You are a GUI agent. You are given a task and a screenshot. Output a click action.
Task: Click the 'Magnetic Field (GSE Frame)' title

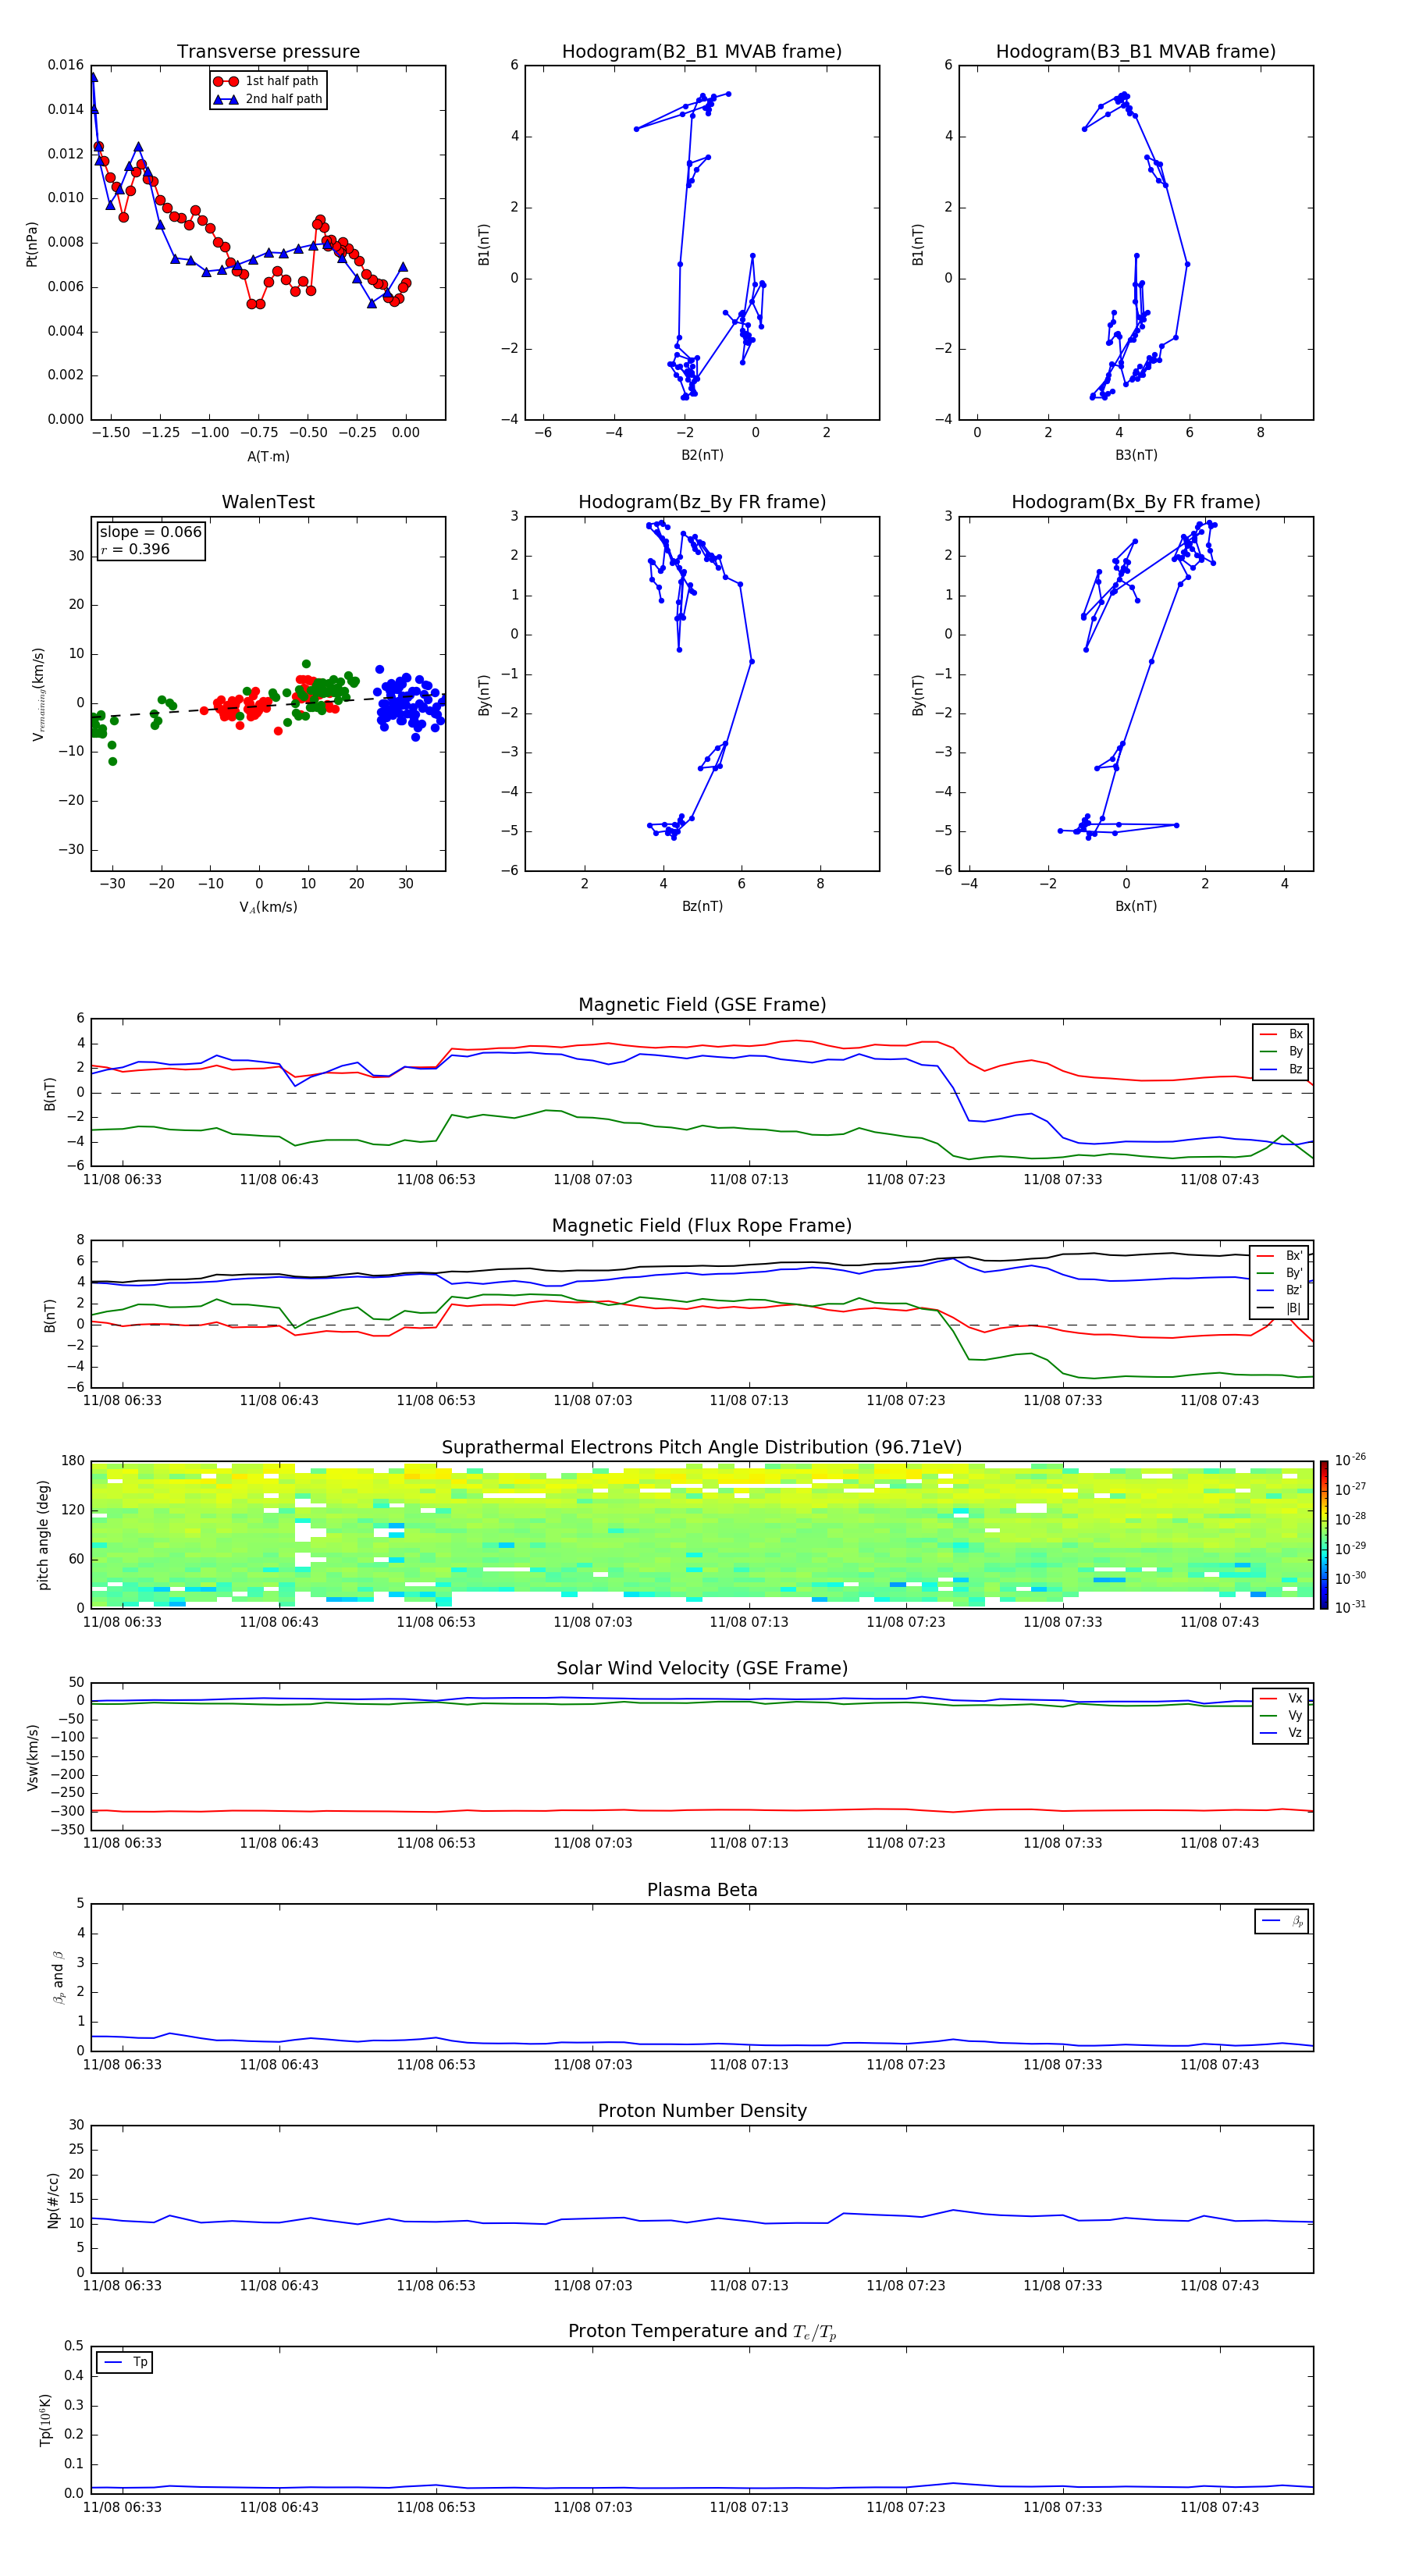point(702,1005)
